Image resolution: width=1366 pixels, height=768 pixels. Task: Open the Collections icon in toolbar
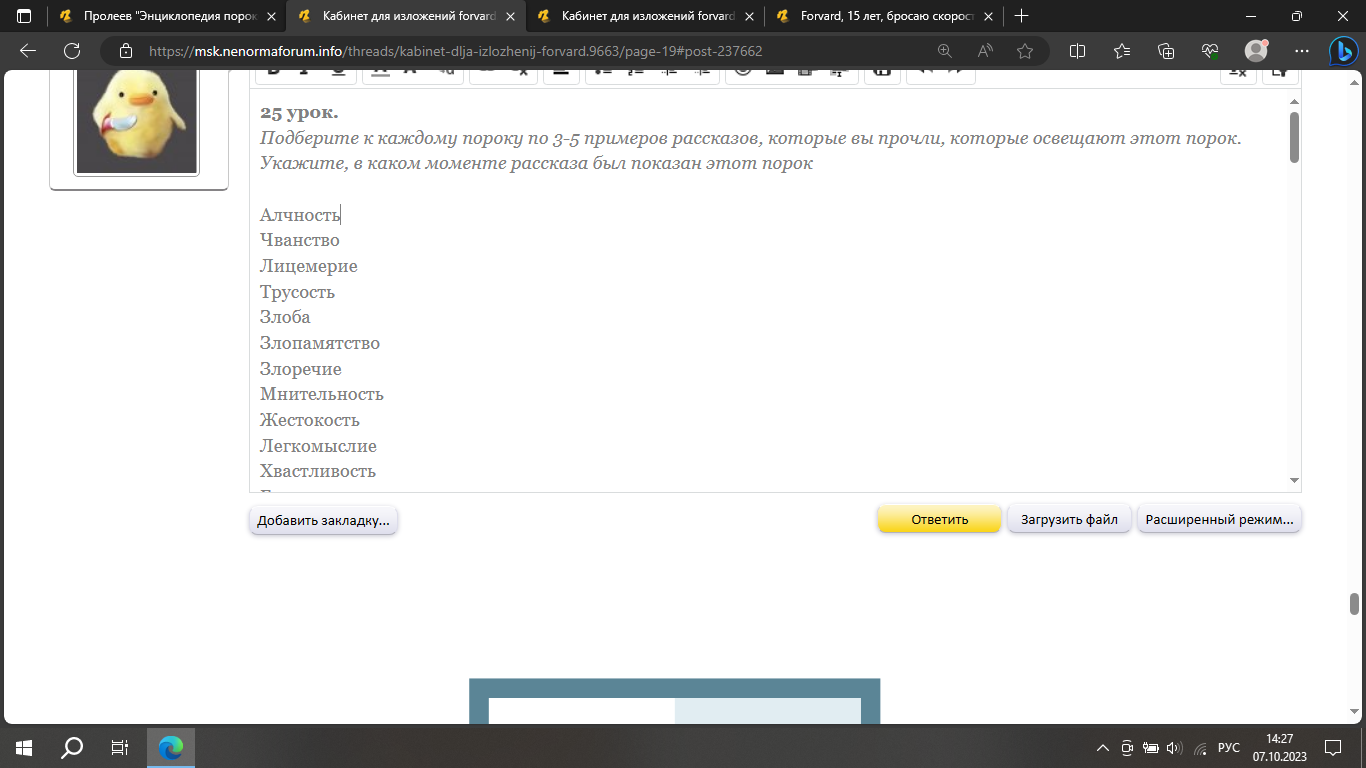click(1165, 51)
